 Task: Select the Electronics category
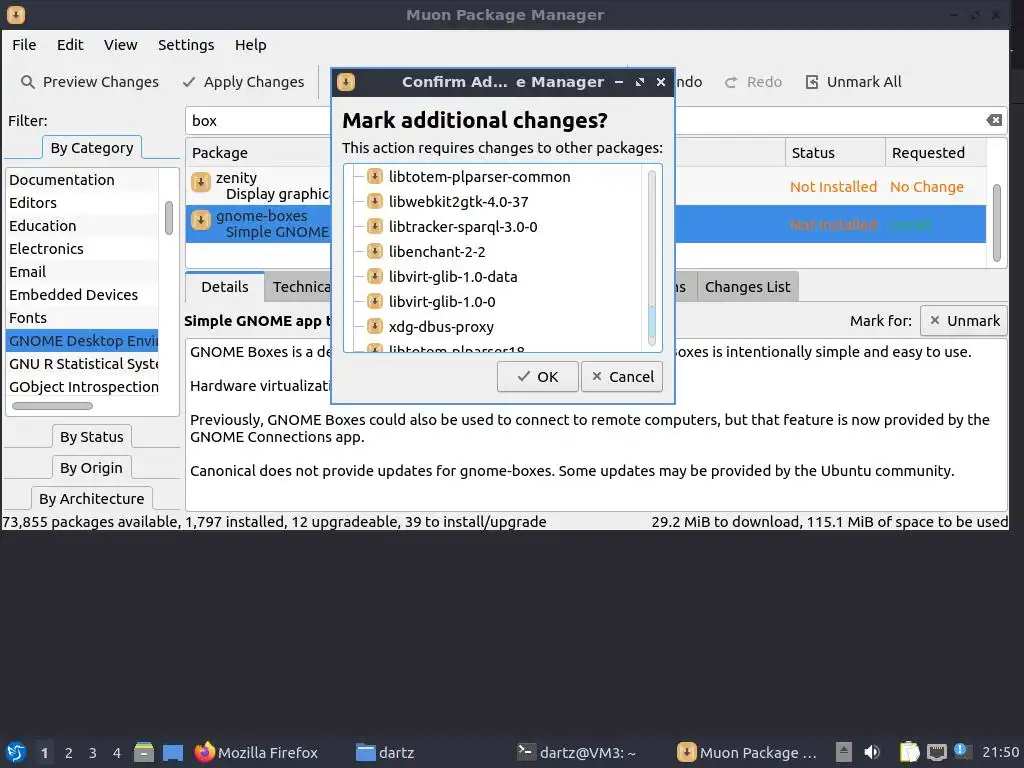click(x=82, y=249)
